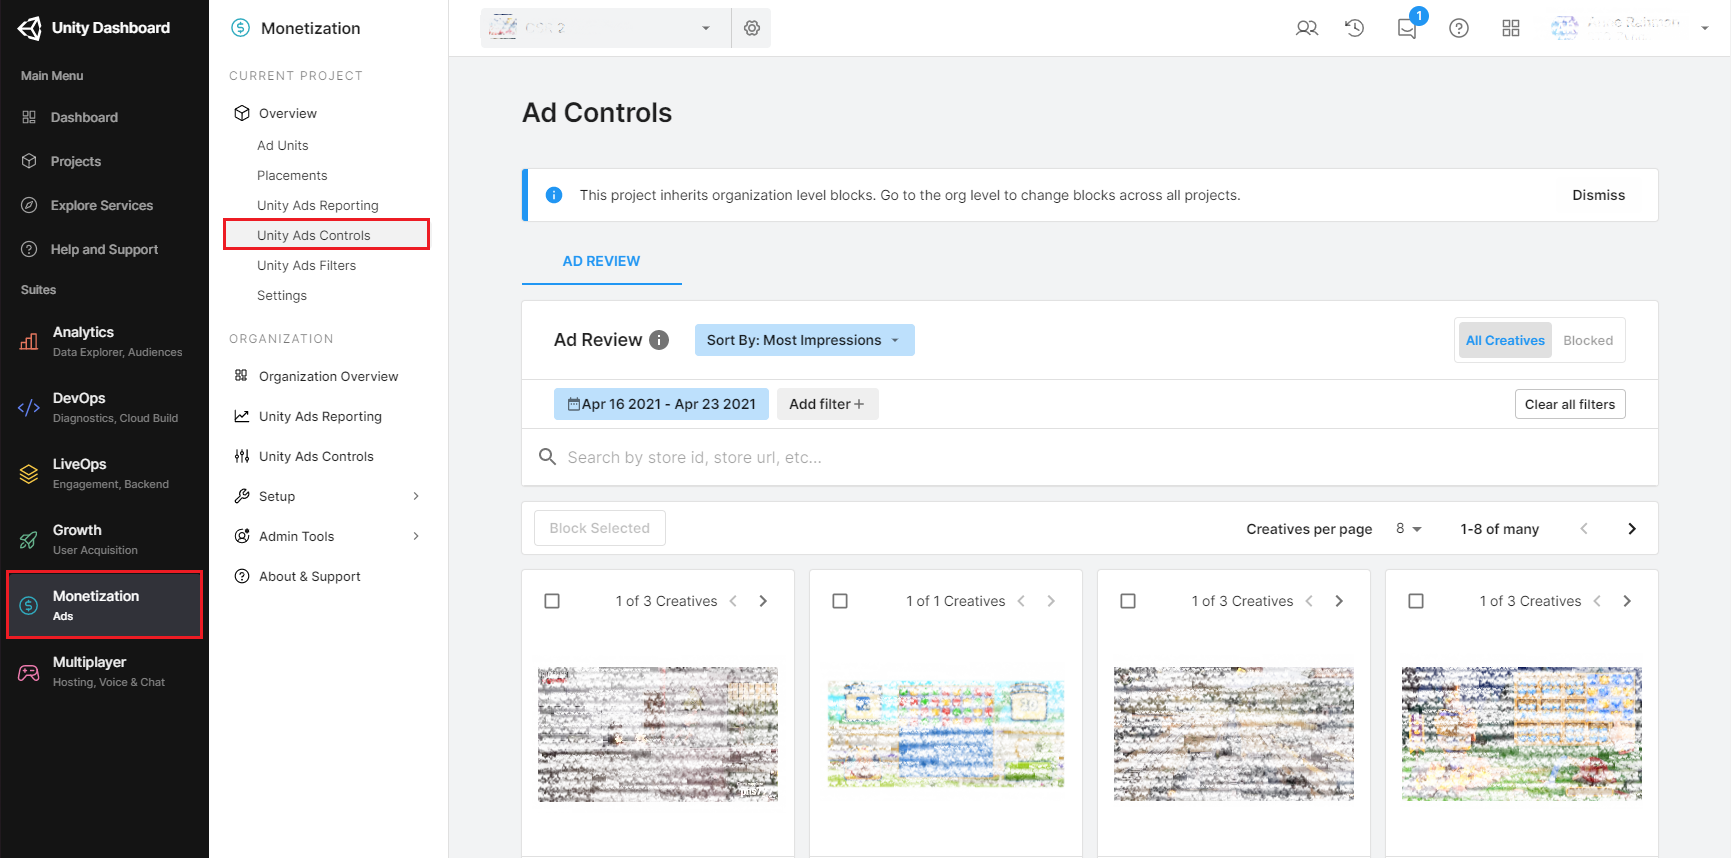1731x858 pixels.
Task: Open Unity Ads Filters menu item
Action: click(306, 265)
